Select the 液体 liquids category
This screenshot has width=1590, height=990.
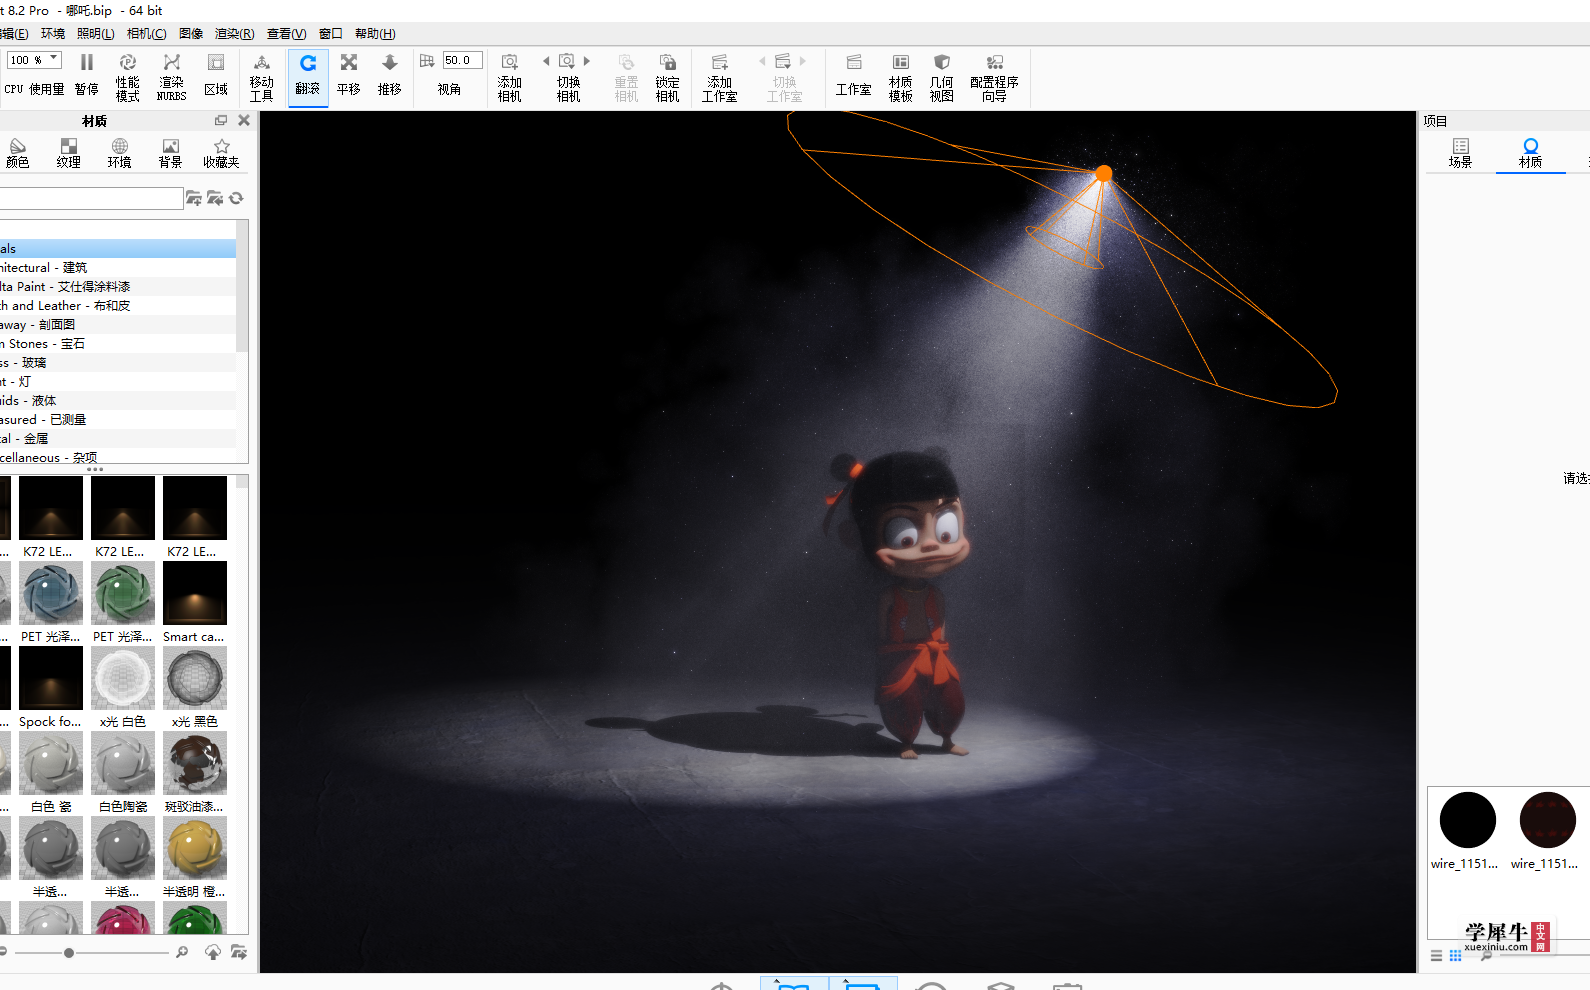118,401
